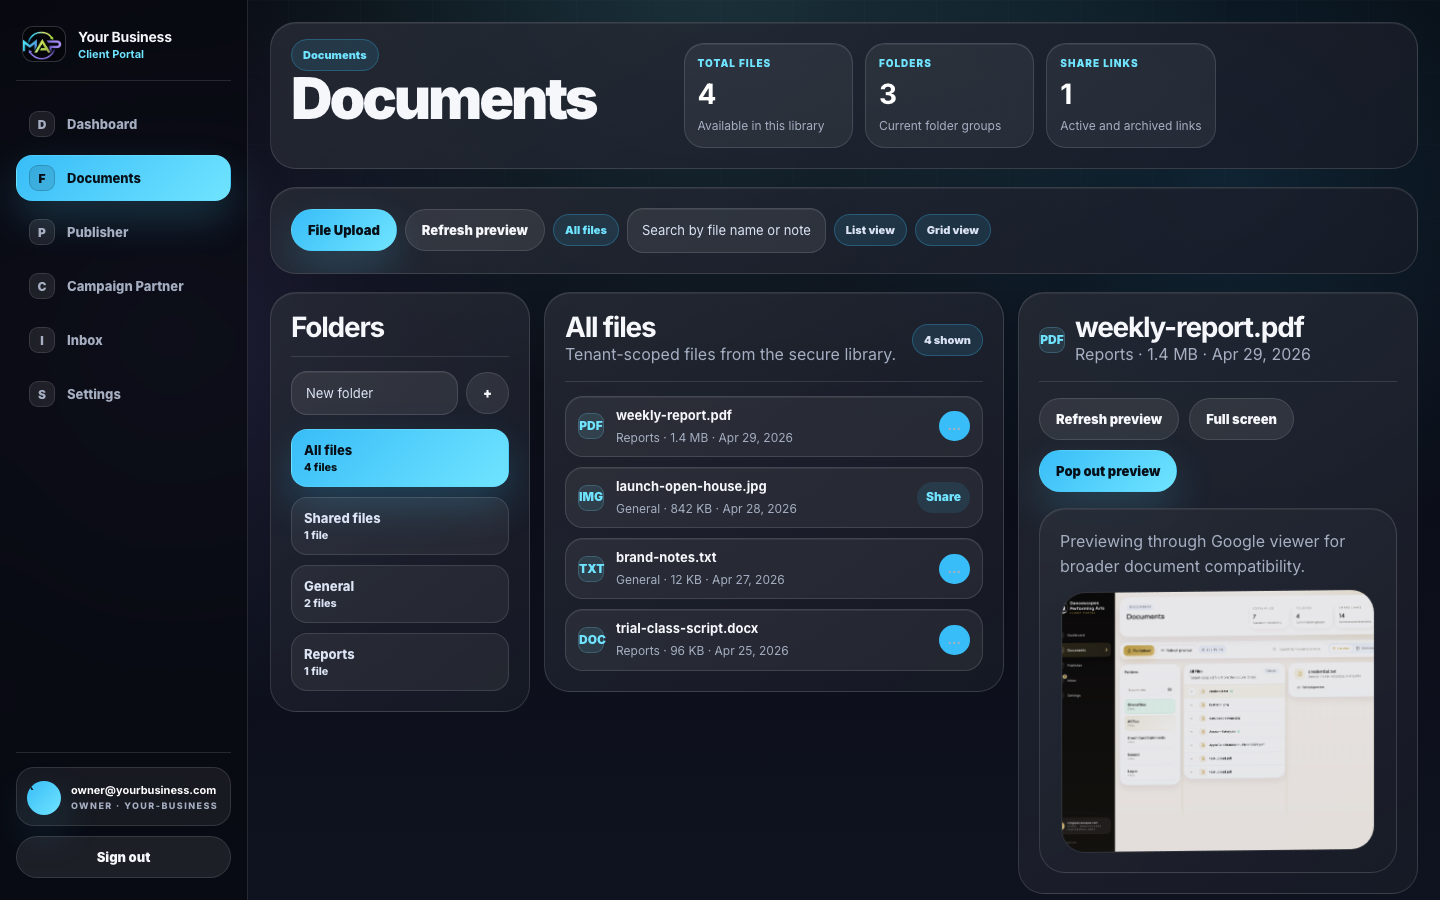Click the TXT icon next to brand-notes.txt
Image resolution: width=1440 pixels, height=900 pixels.
coord(590,568)
